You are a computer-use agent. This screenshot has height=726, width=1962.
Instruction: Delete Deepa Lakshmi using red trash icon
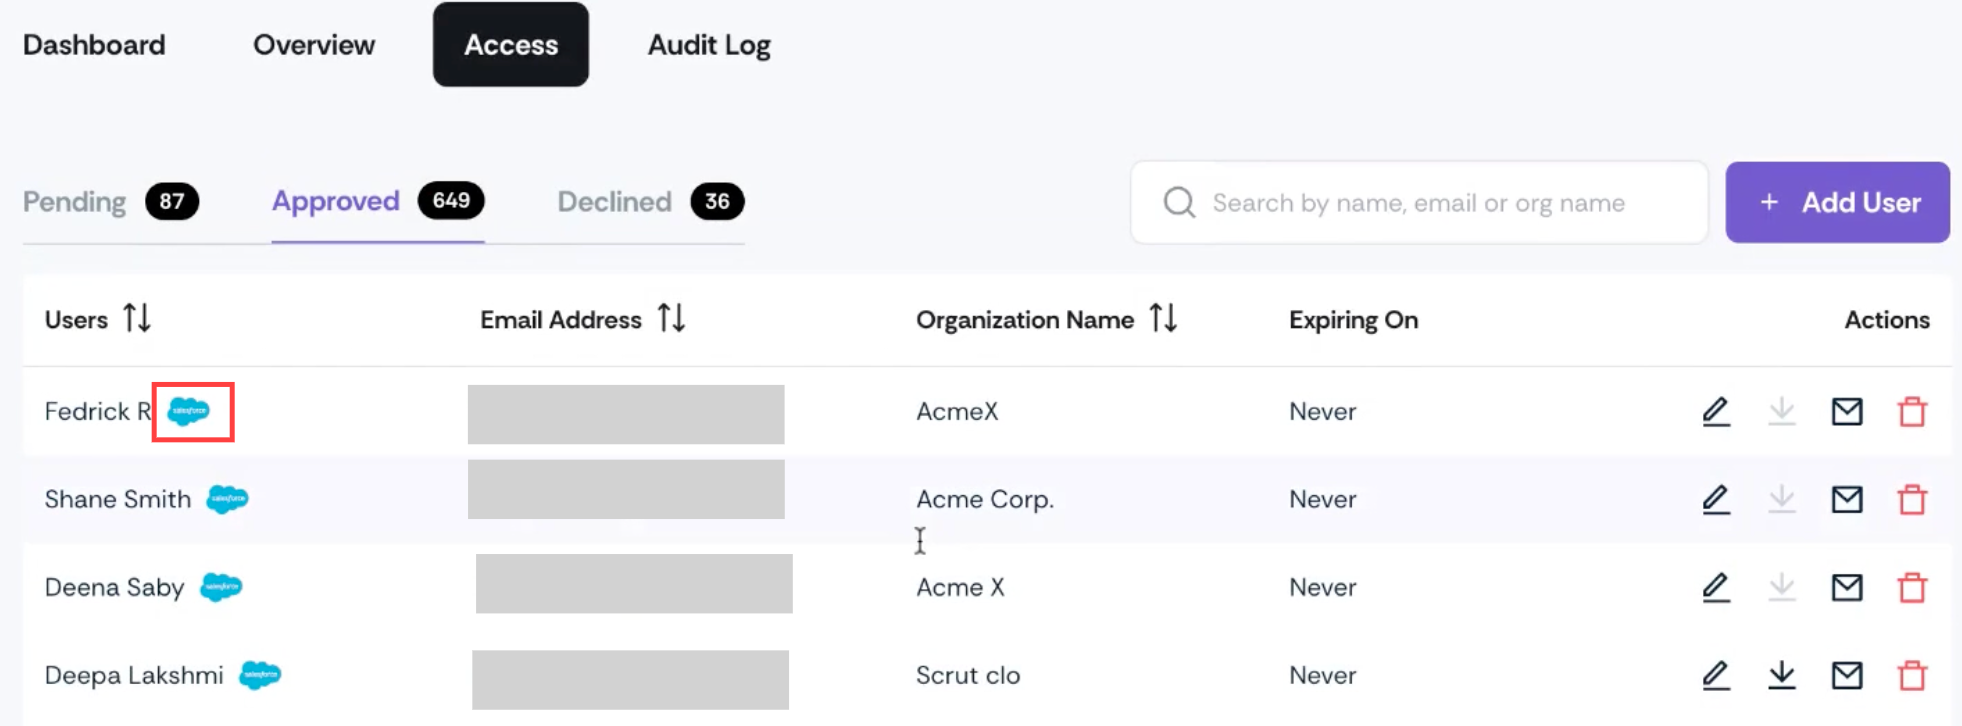(x=1912, y=675)
